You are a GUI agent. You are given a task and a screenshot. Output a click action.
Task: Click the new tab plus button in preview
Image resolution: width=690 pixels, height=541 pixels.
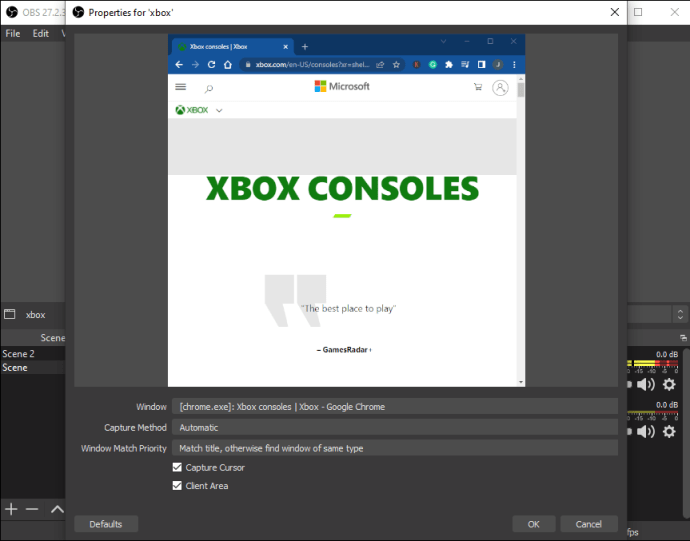click(305, 47)
